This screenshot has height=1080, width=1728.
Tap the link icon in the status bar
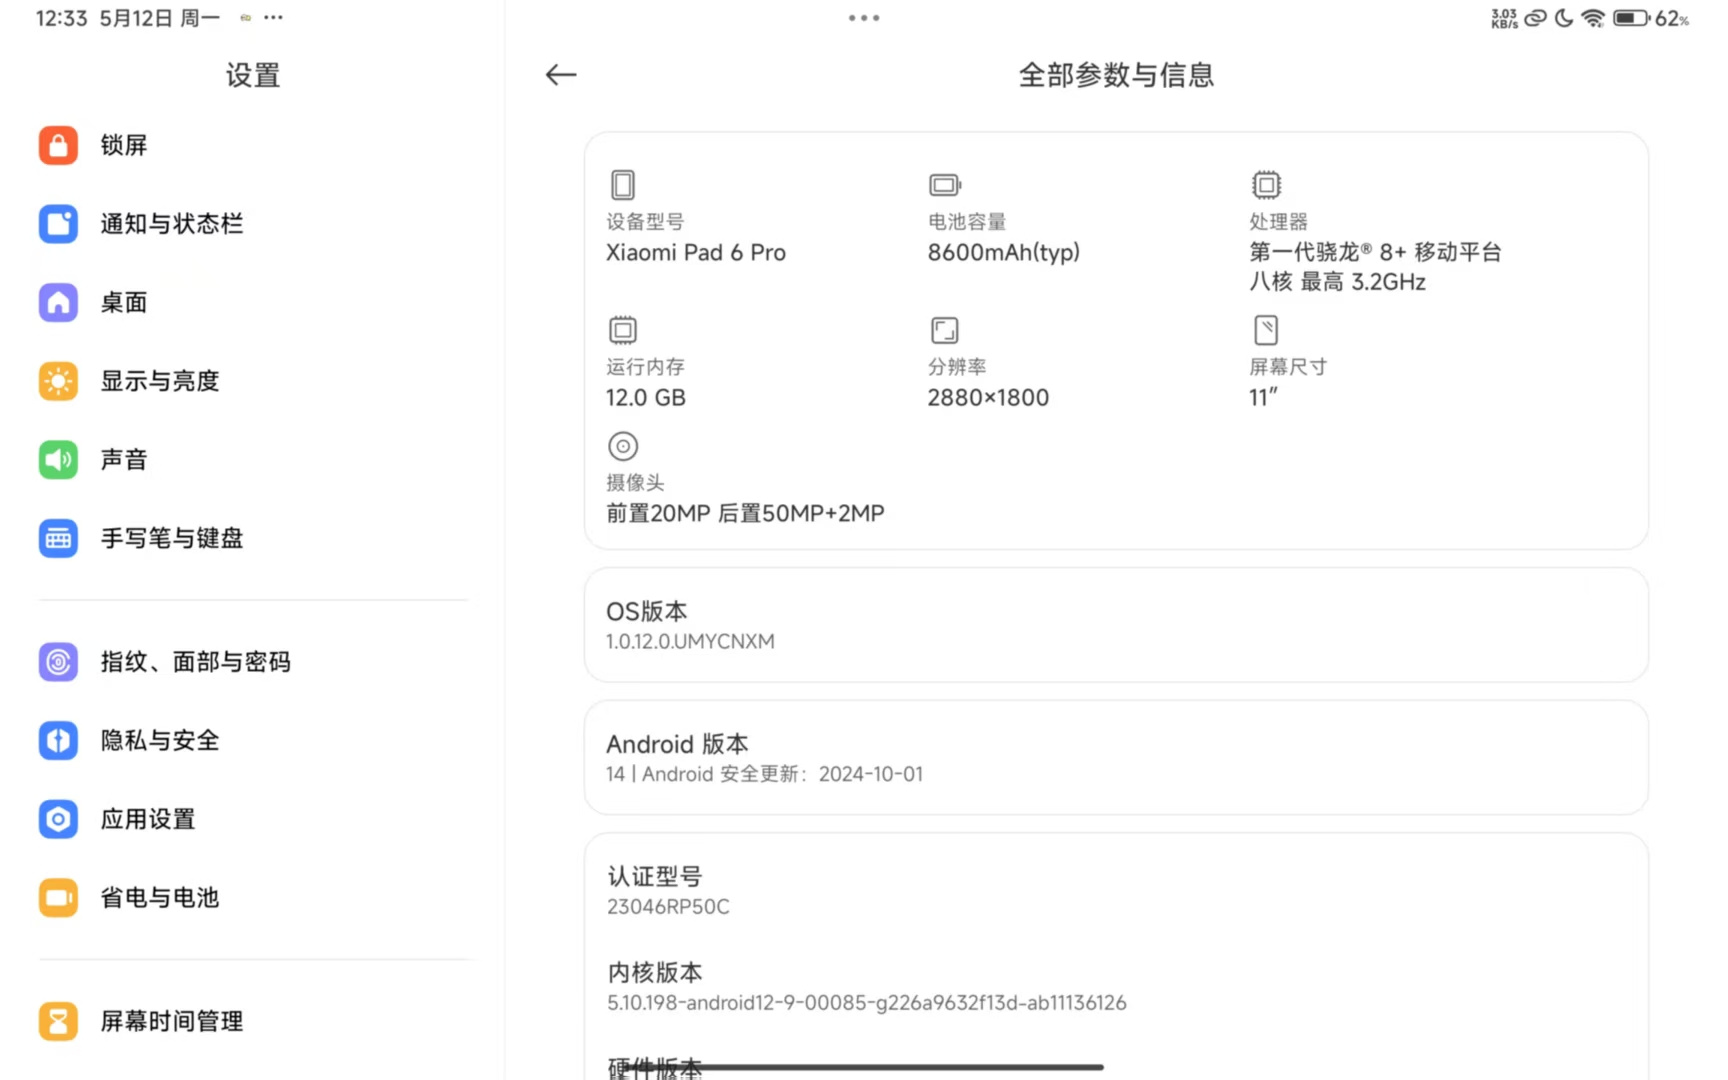coord(1535,18)
